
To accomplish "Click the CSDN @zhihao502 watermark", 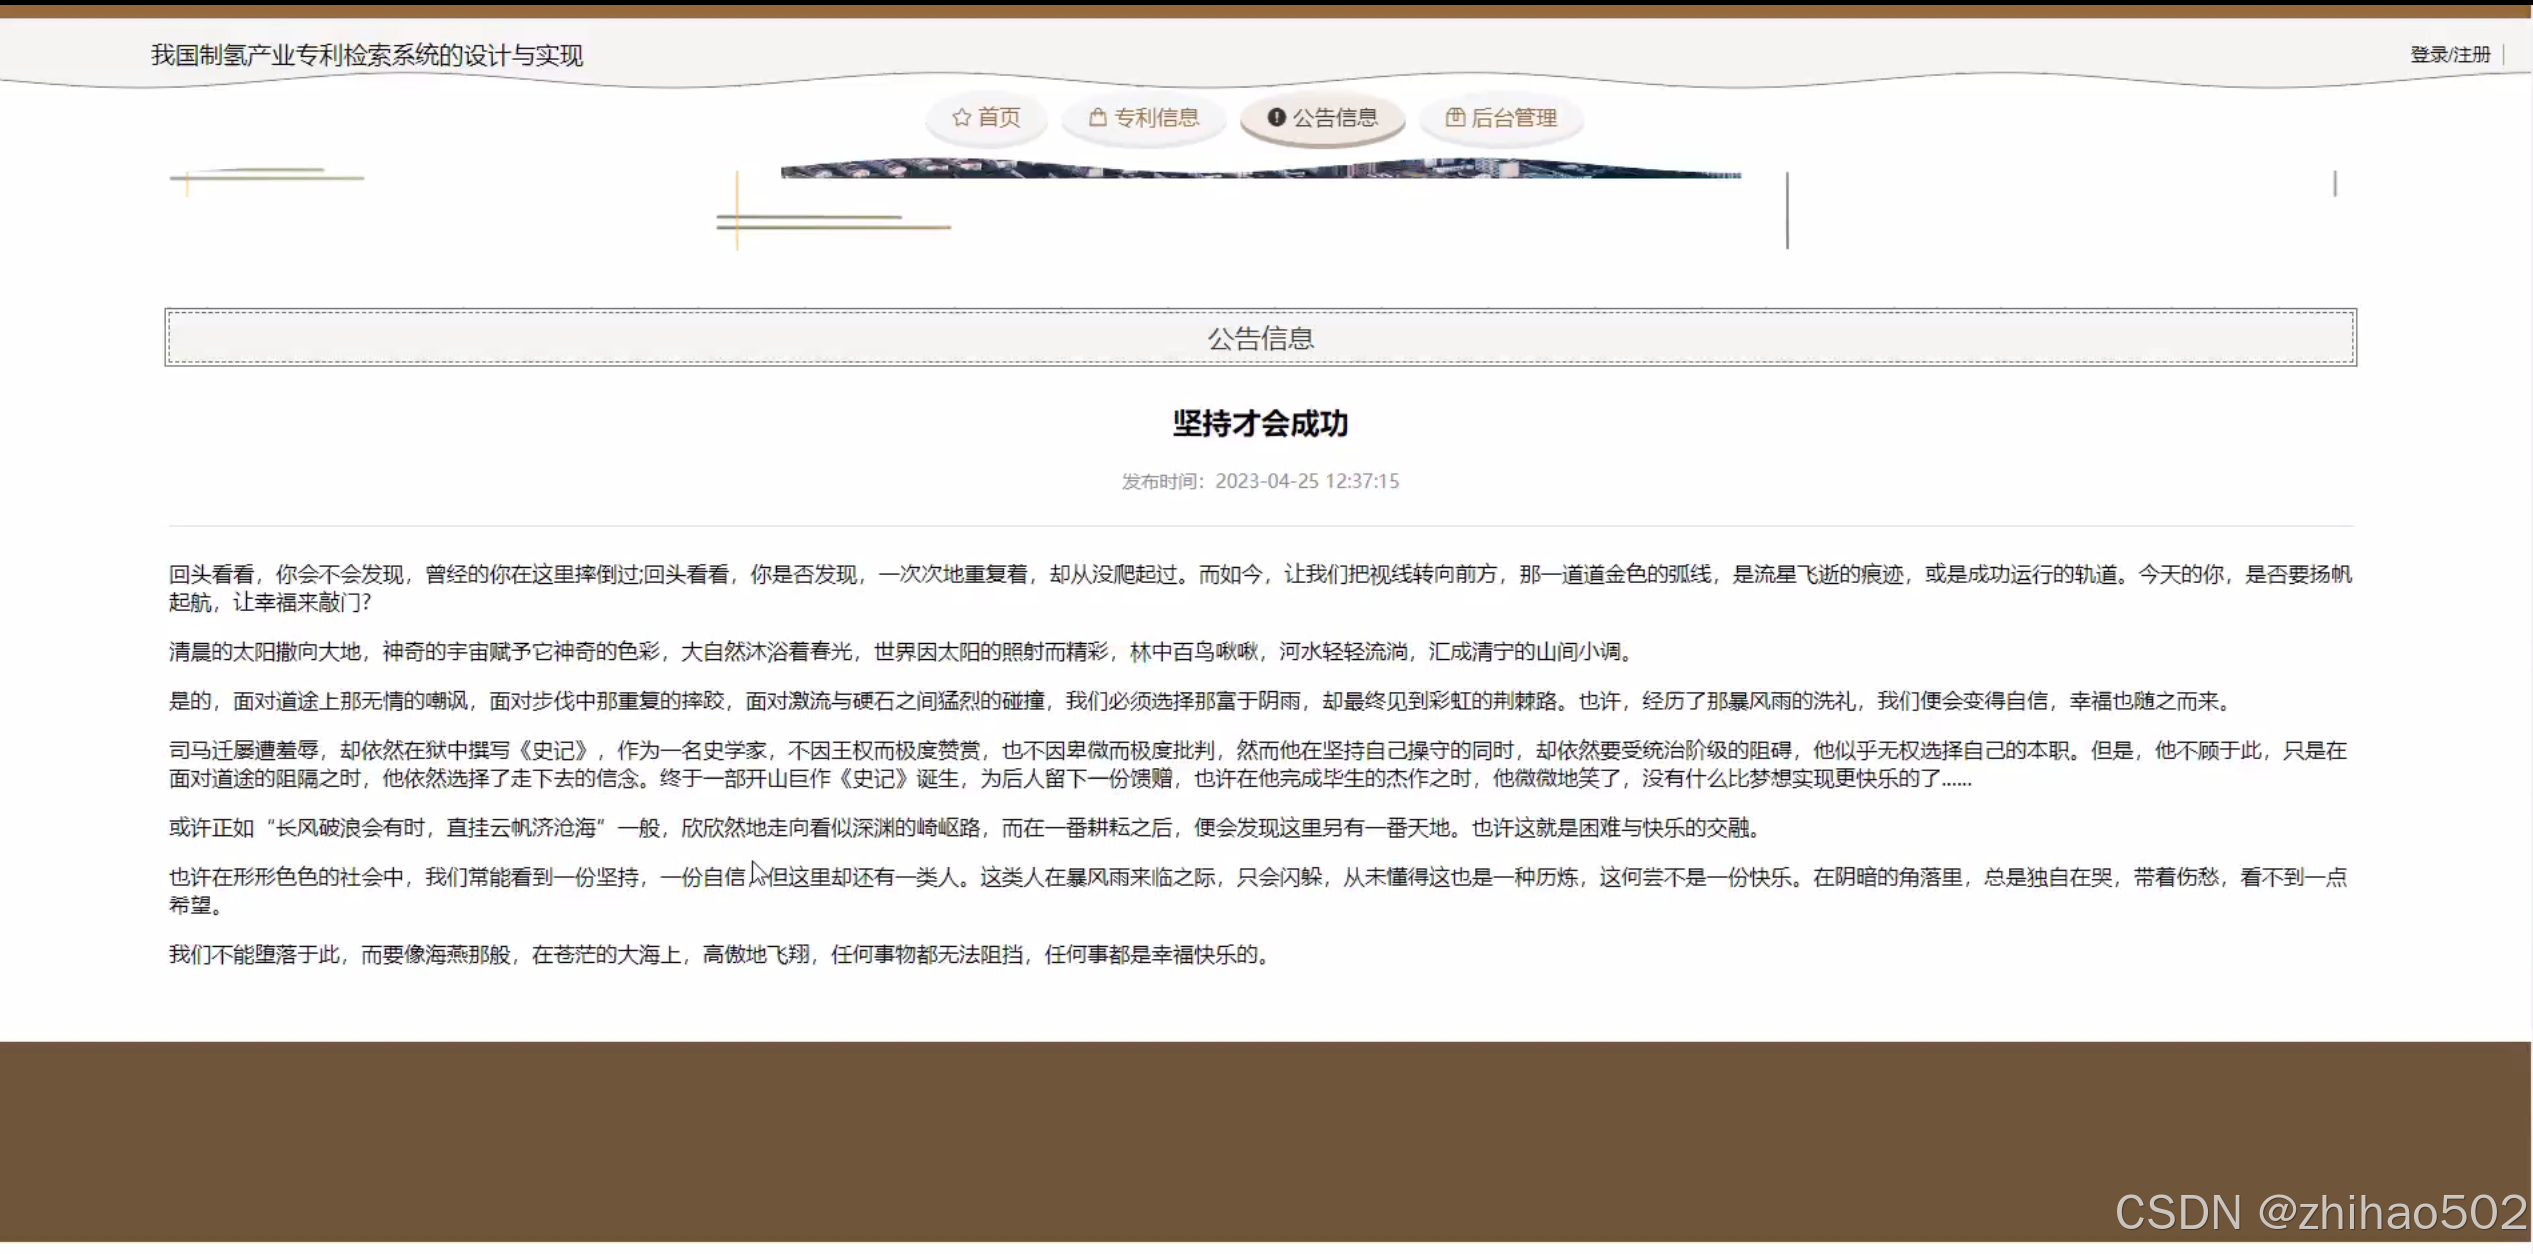I will point(2320,1212).
